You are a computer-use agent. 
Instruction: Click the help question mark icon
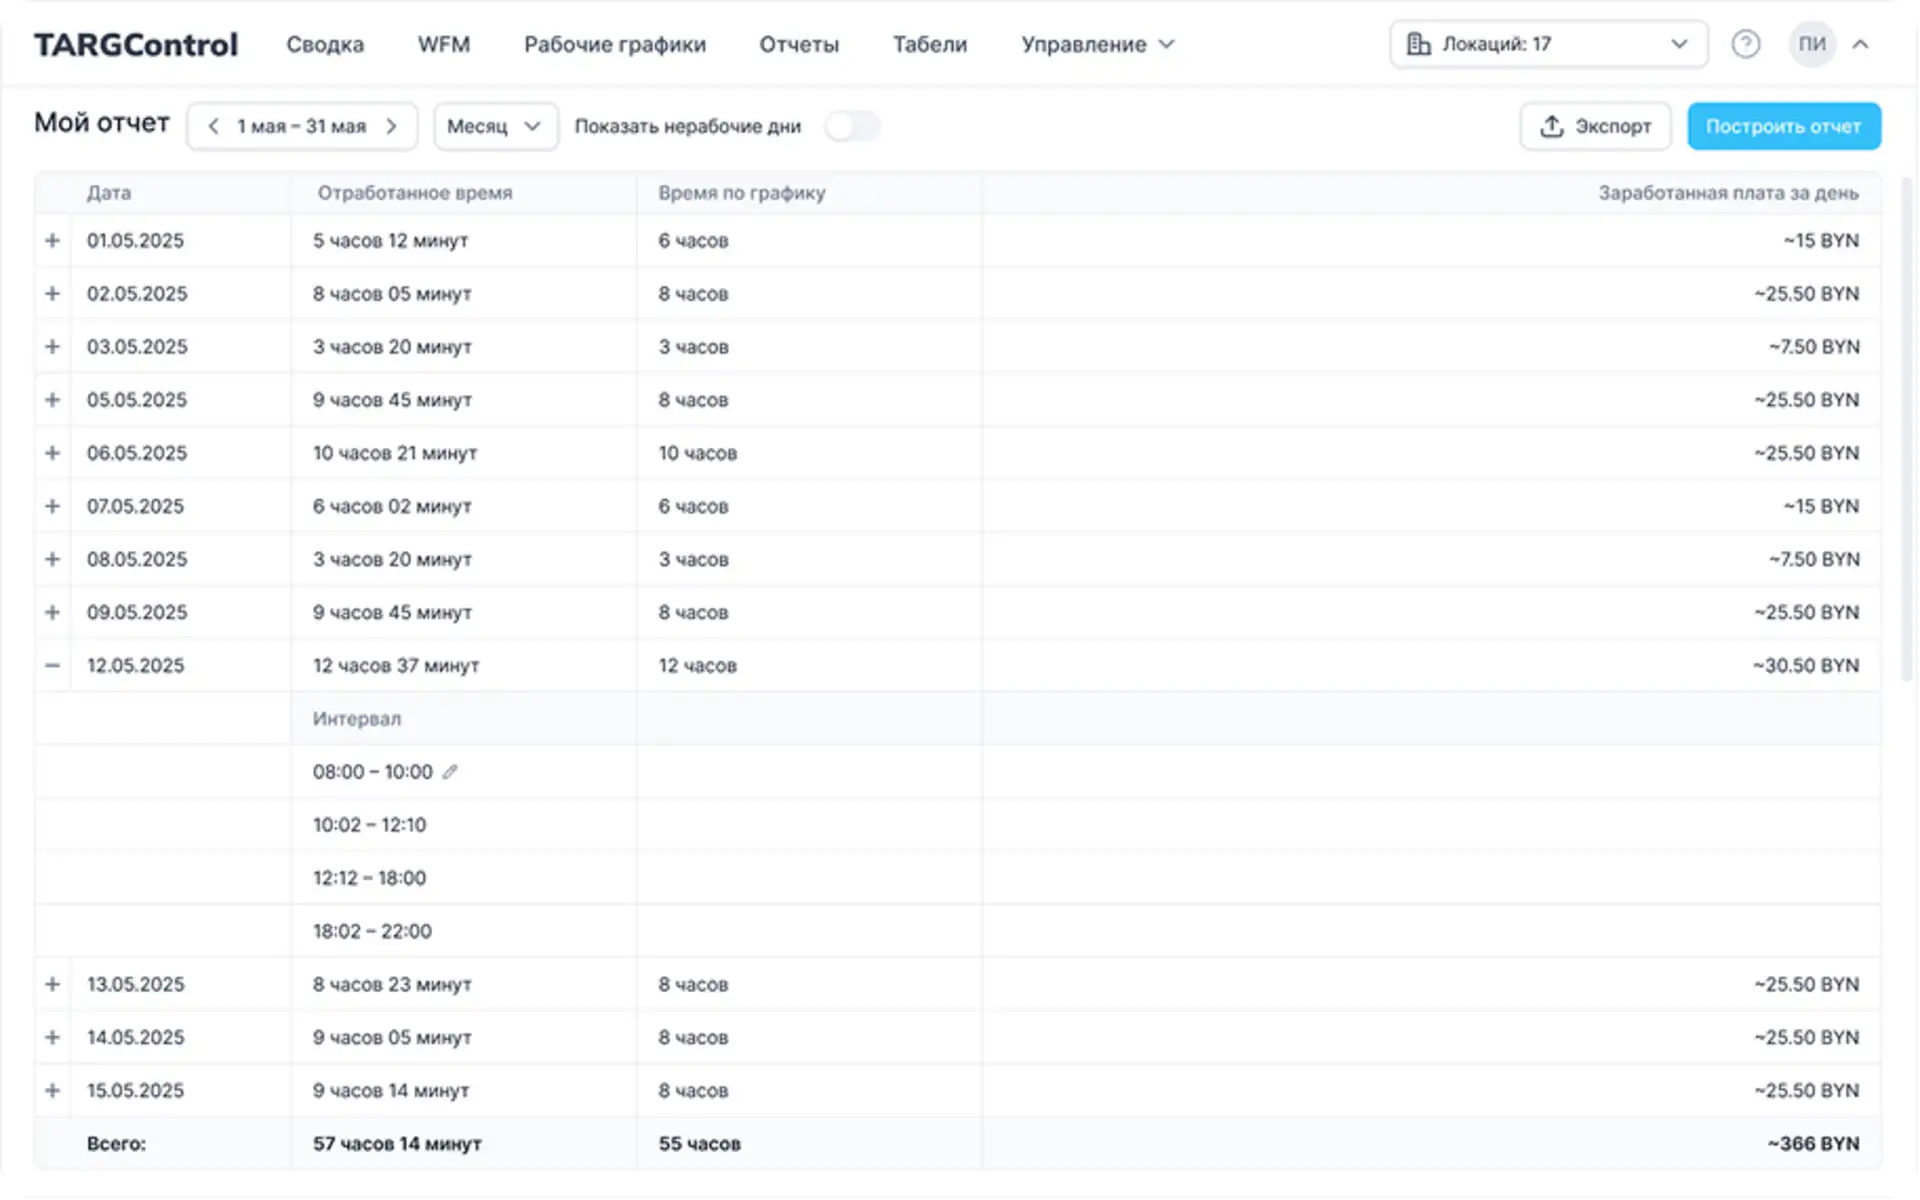(1745, 44)
